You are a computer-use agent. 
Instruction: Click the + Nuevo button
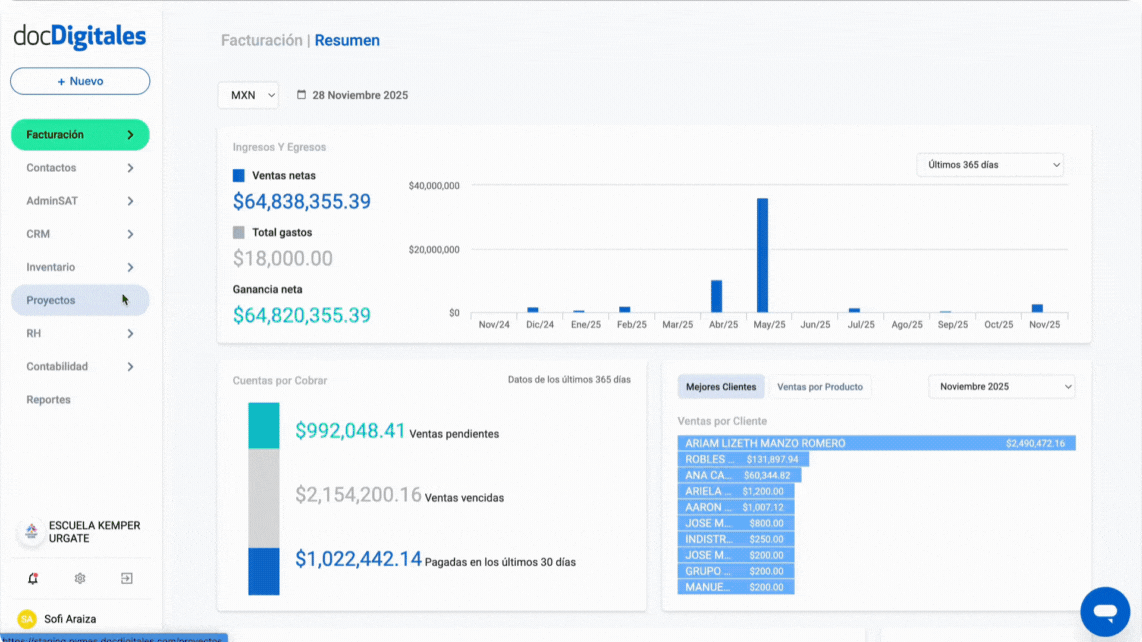[79, 81]
